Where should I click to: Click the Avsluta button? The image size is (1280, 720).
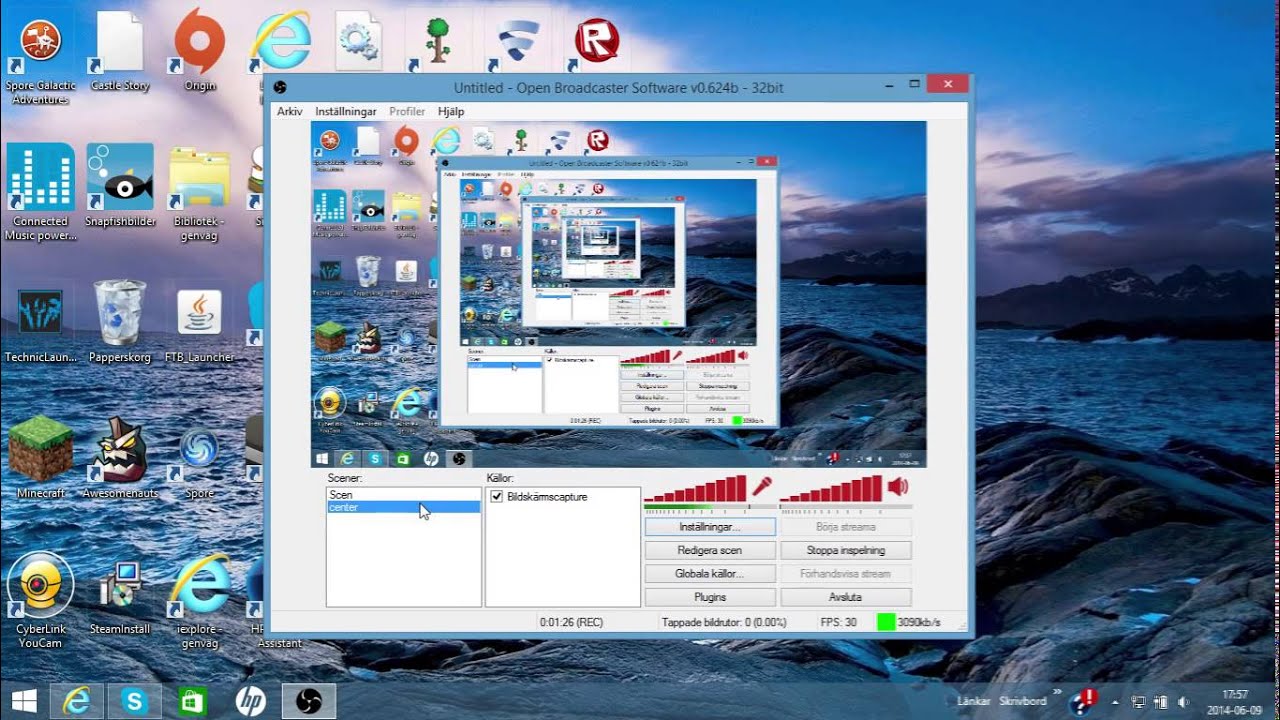tap(846, 597)
